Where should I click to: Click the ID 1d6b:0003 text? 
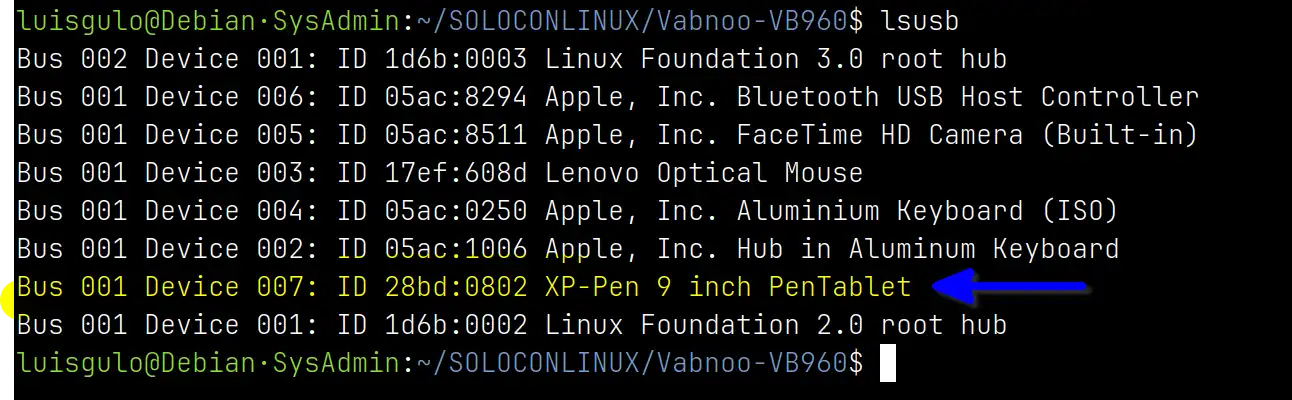pos(432,60)
